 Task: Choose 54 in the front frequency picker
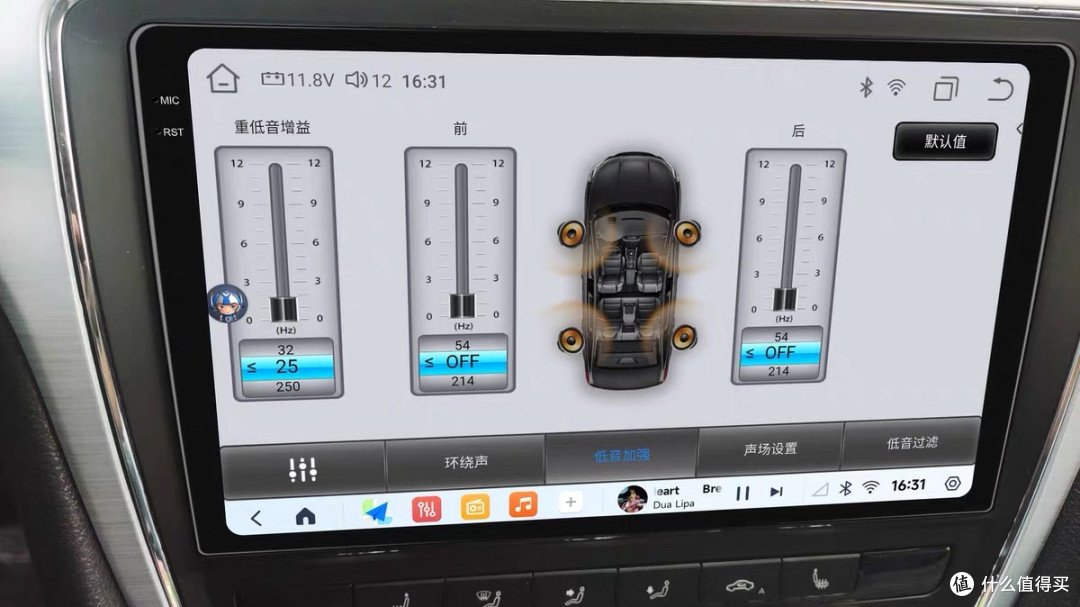coord(462,344)
